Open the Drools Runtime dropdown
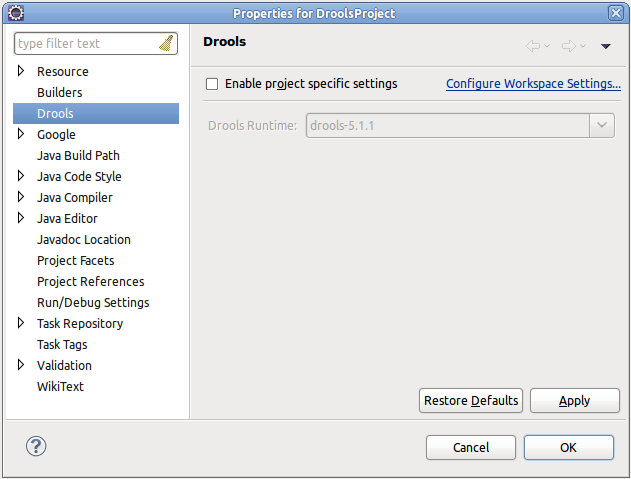 click(x=602, y=125)
